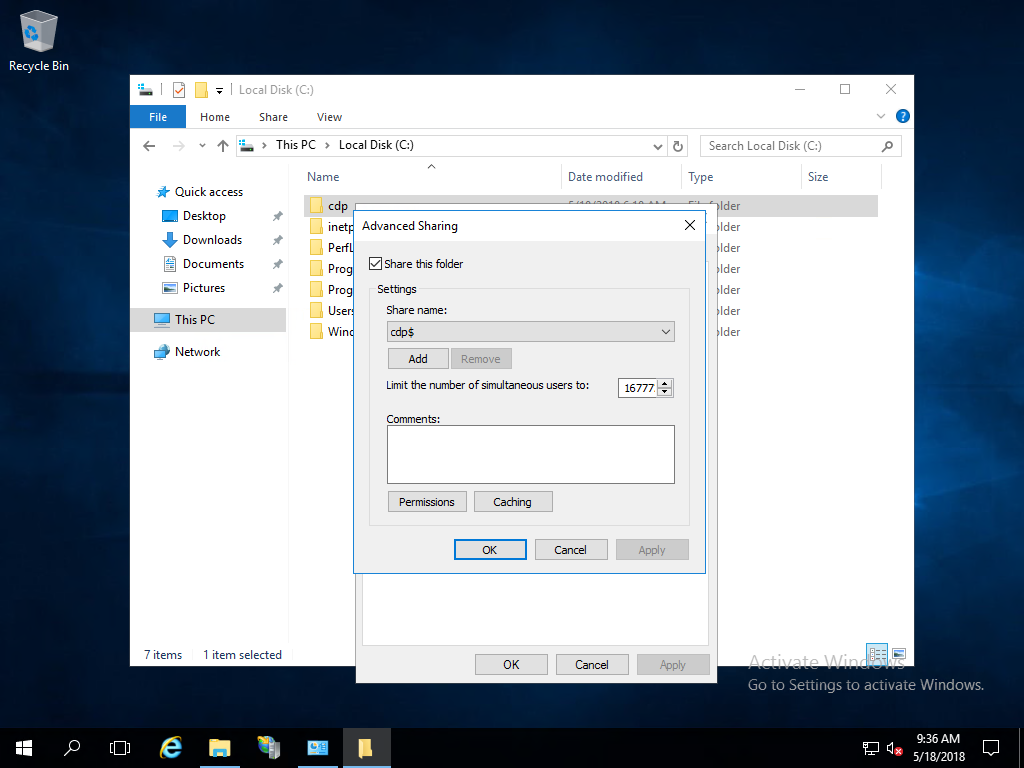This screenshot has width=1024, height=768.
Task: Click inside the Comments text box
Action: pos(530,454)
